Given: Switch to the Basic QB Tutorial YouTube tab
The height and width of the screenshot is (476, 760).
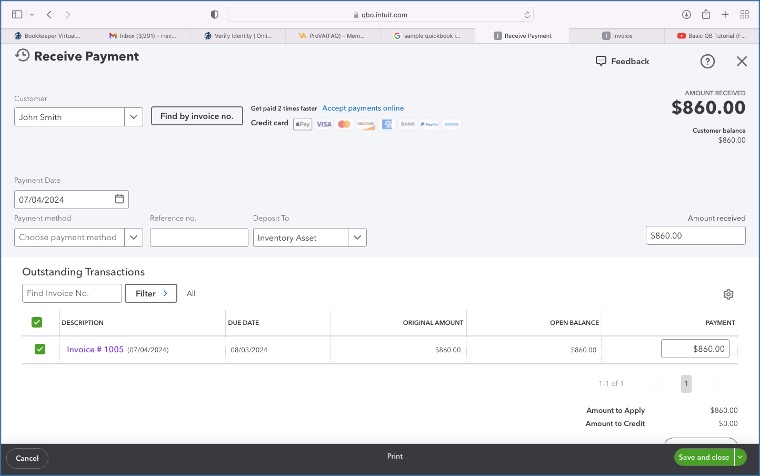Looking at the screenshot, I should pos(712,36).
